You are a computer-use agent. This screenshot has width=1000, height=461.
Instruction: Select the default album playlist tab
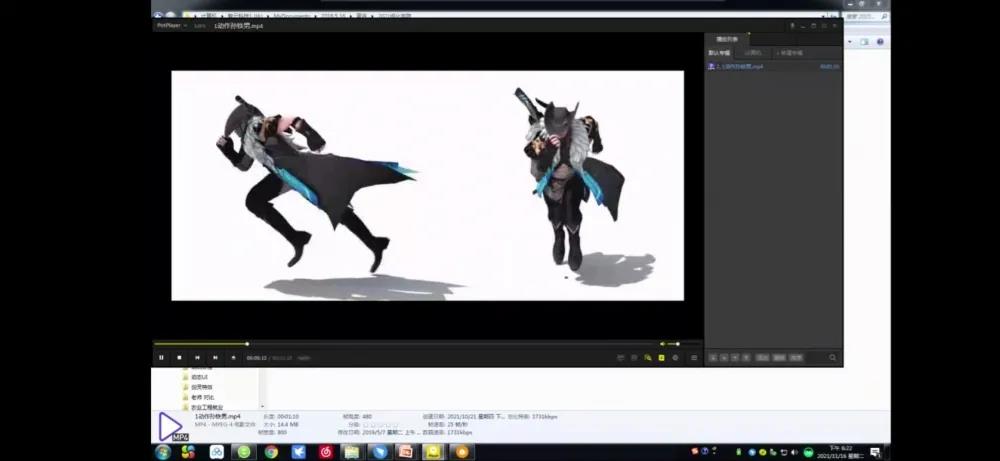tap(720, 52)
